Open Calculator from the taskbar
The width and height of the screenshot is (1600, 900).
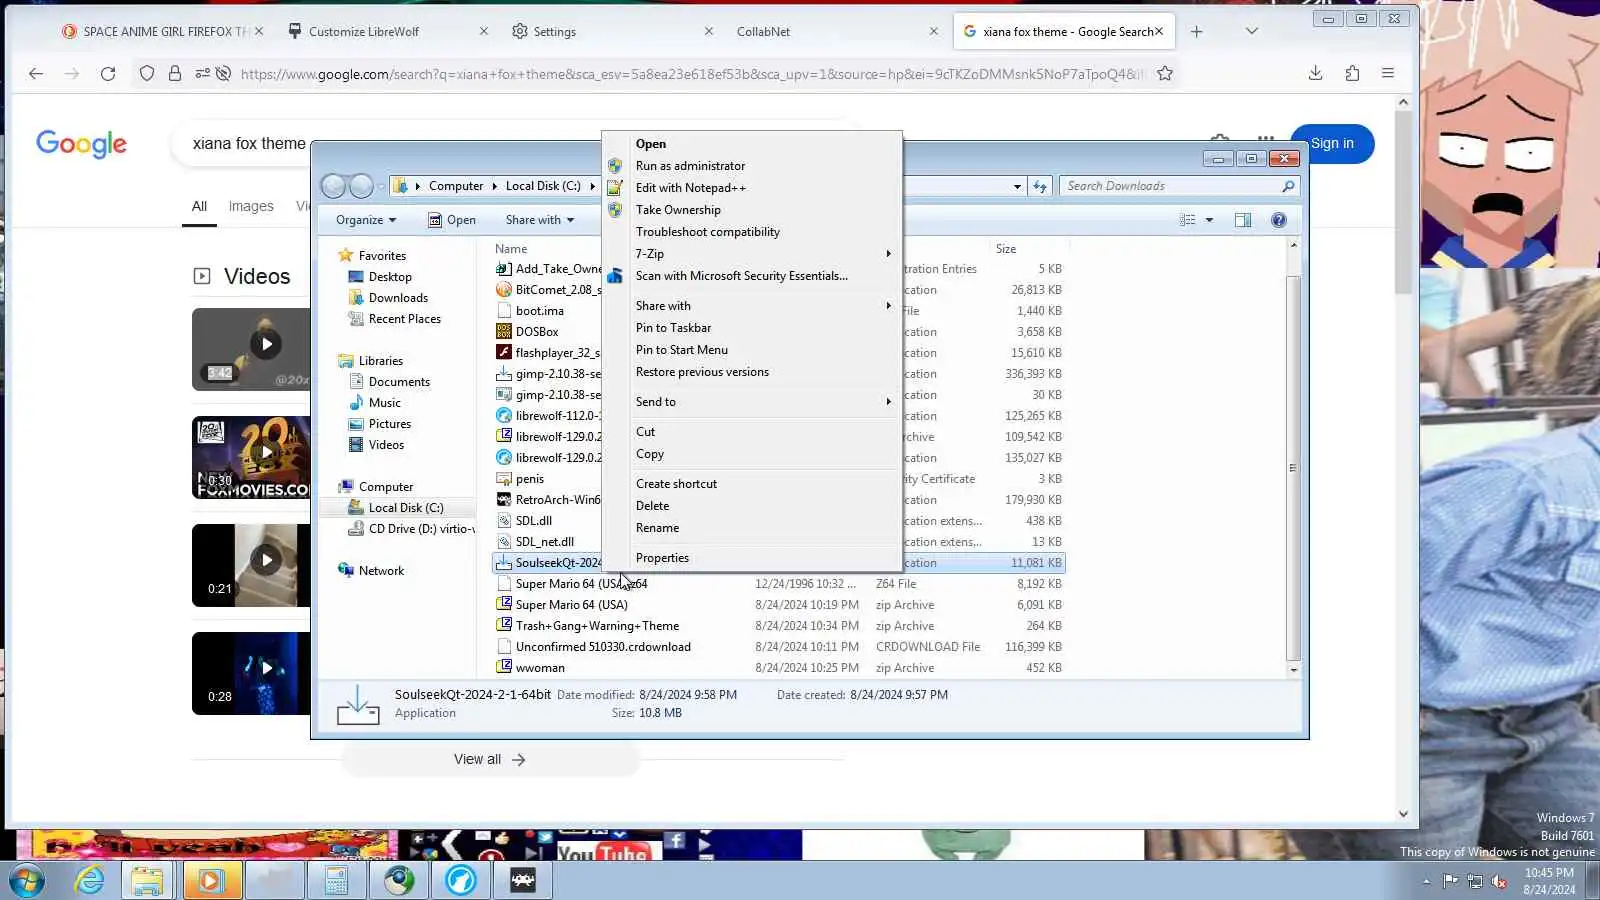(x=336, y=881)
